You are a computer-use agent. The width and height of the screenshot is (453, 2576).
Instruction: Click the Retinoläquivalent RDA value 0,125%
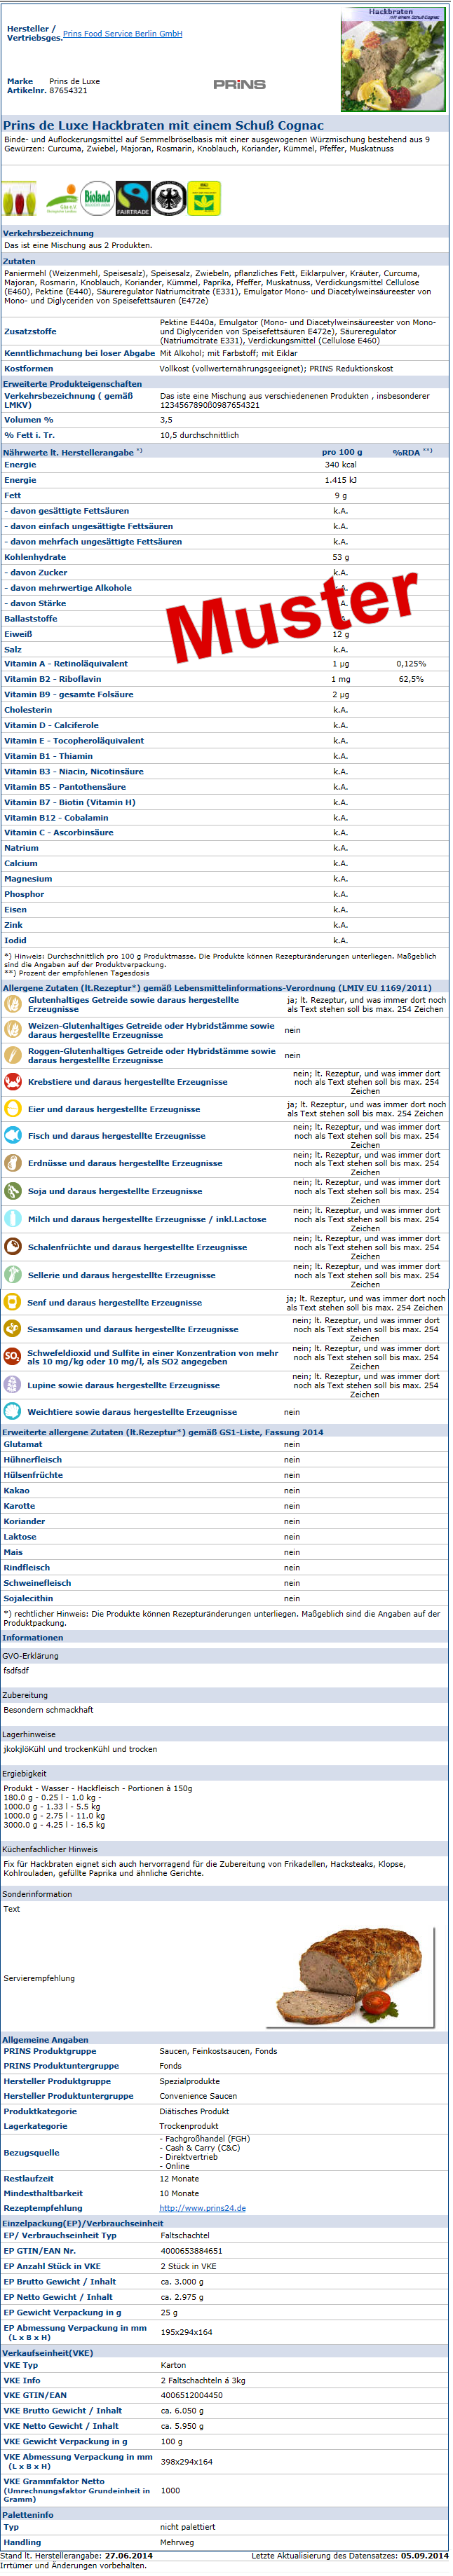coord(411,663)
